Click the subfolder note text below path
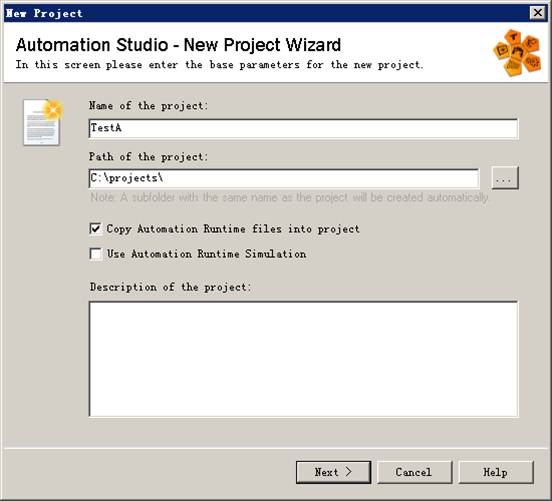The height and width of the screenshot is (501, 552). 289,198
